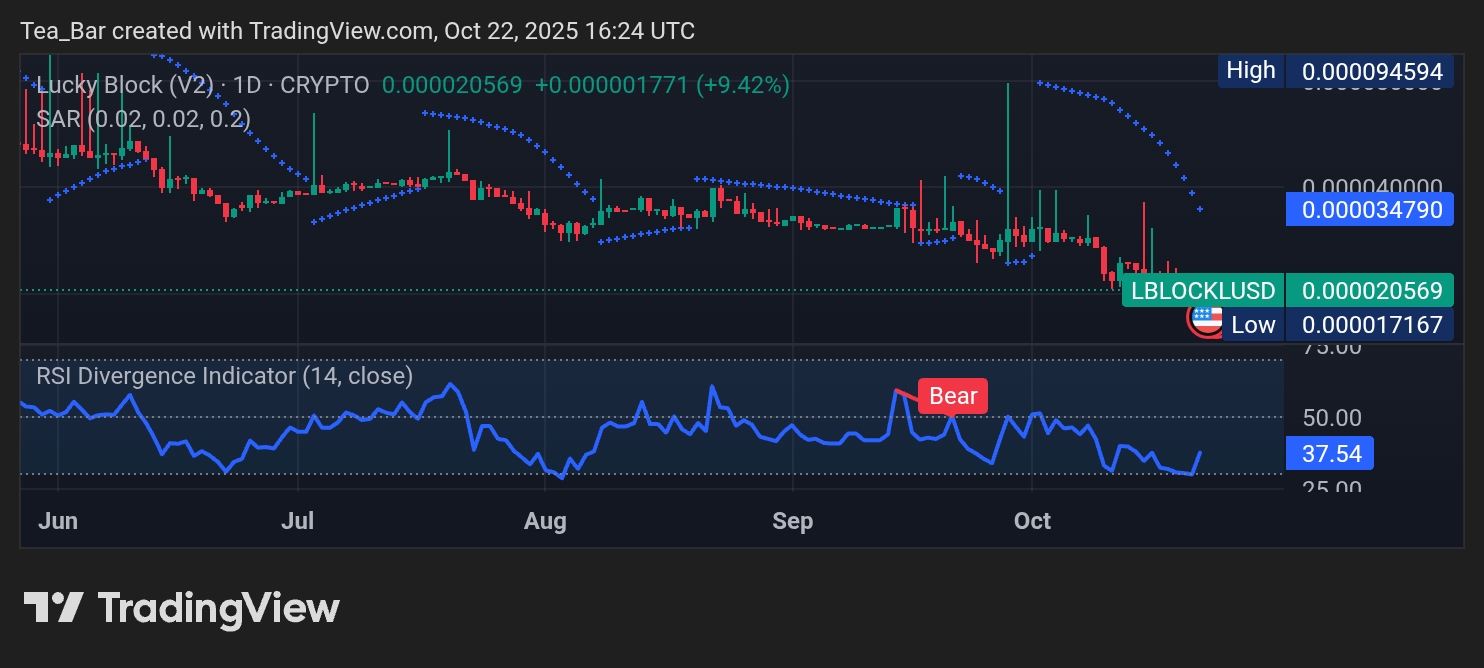Click the Jul label on time axis
Image resolution: width=1484 pixels, height=668 pixels.
tap(298, 521)
